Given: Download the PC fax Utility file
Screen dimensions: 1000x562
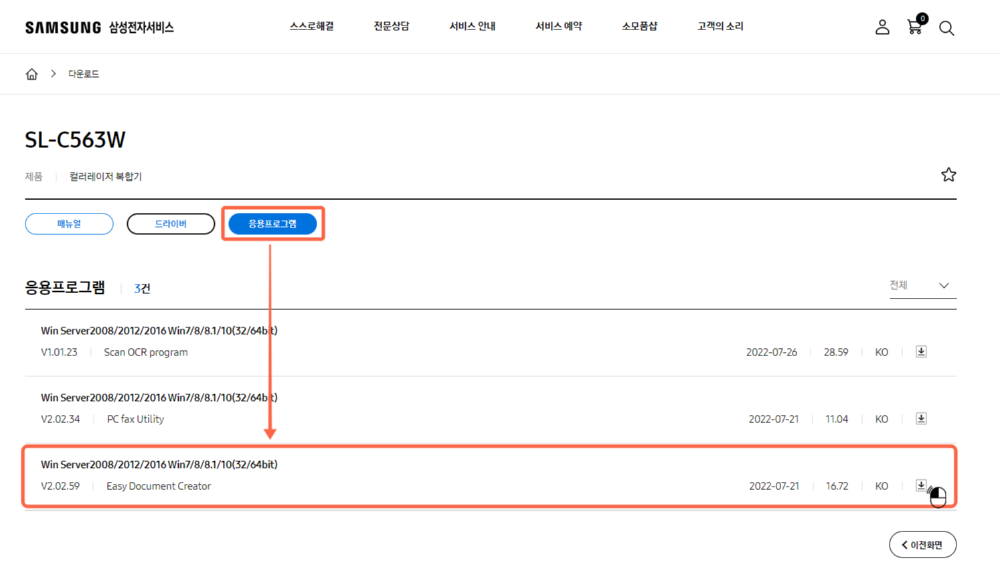Looking at the screenshot, I should 921,418.
